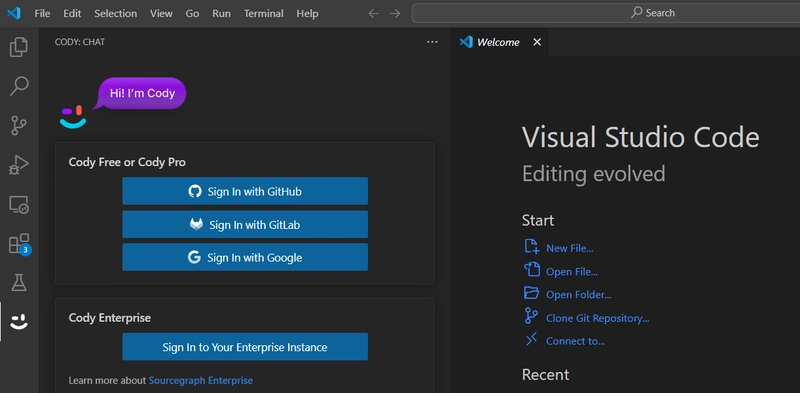
Task: Open the Source Control view icon
Action: (x=19, y=126)
